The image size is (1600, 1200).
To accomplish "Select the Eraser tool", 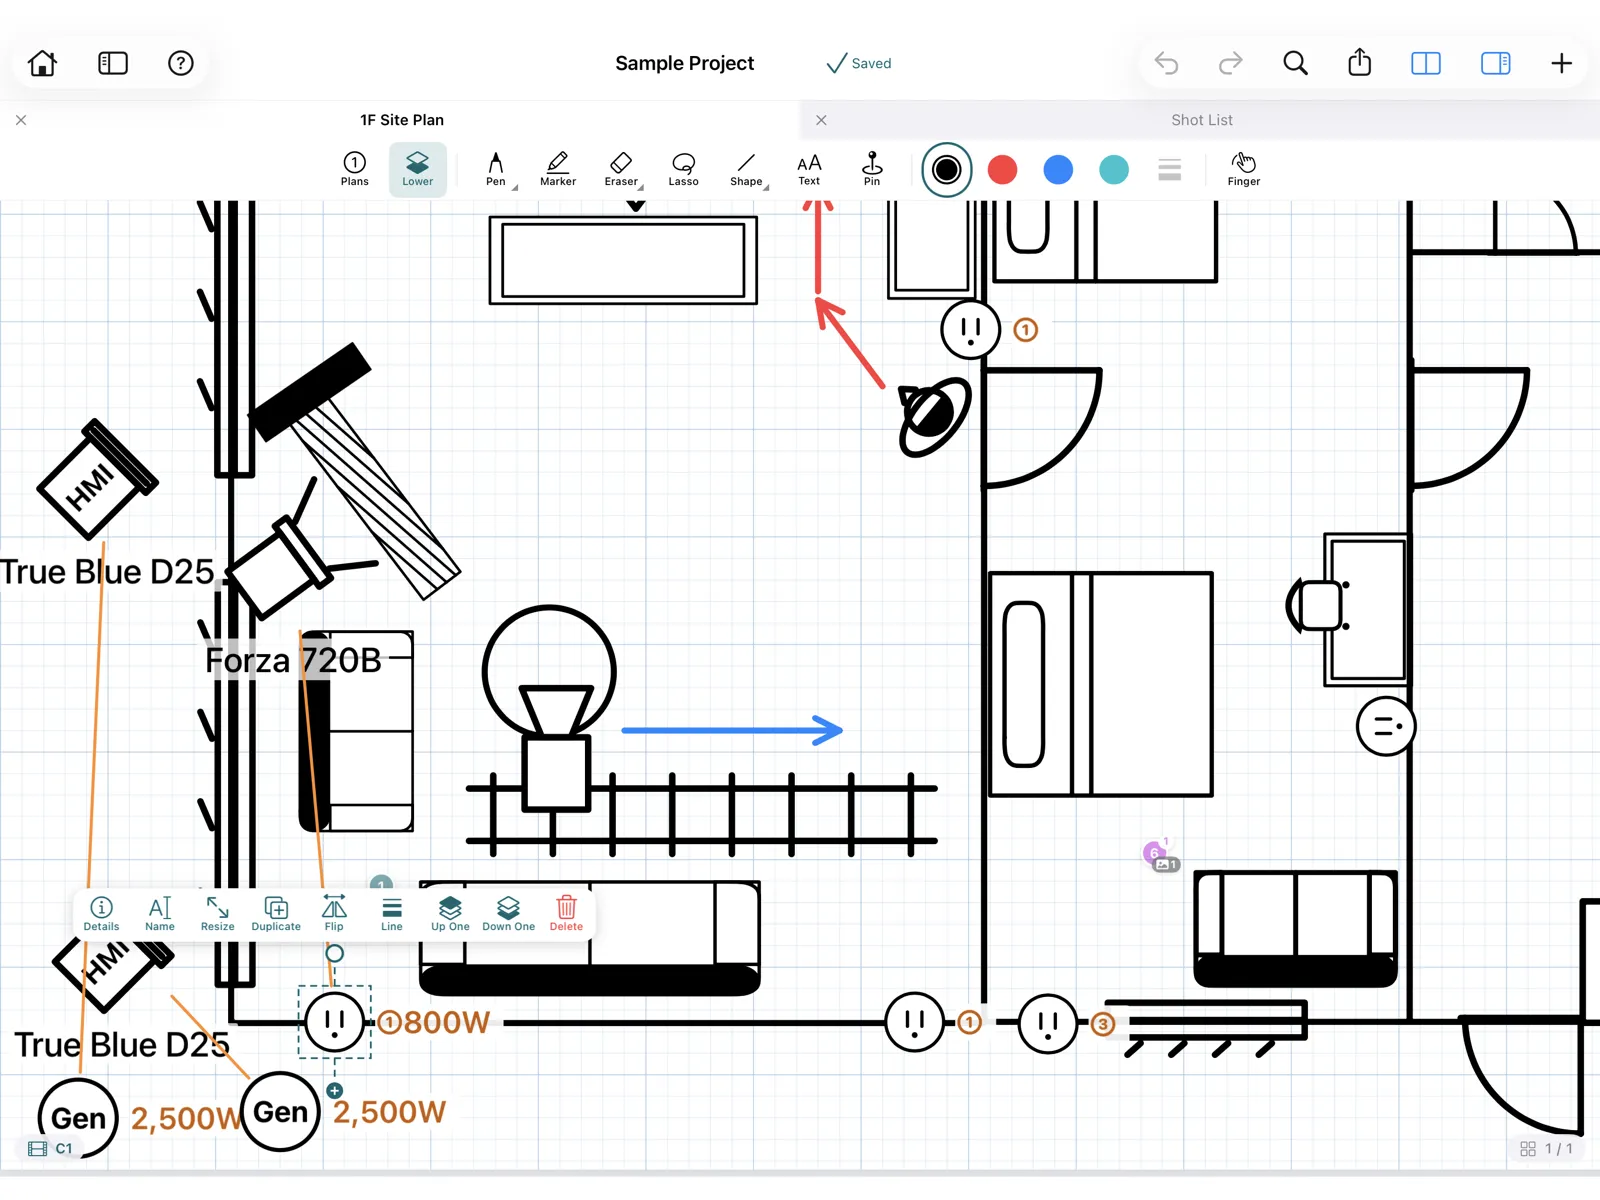I will [x=621, y=169].
